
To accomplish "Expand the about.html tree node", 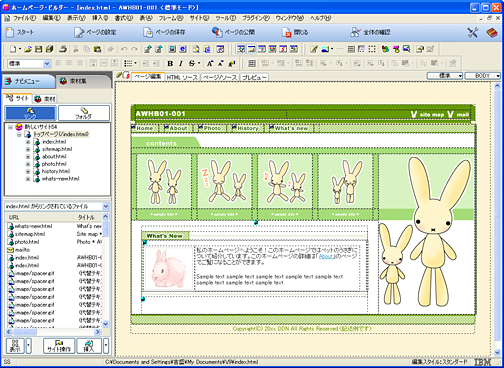I will coord(28,157).
